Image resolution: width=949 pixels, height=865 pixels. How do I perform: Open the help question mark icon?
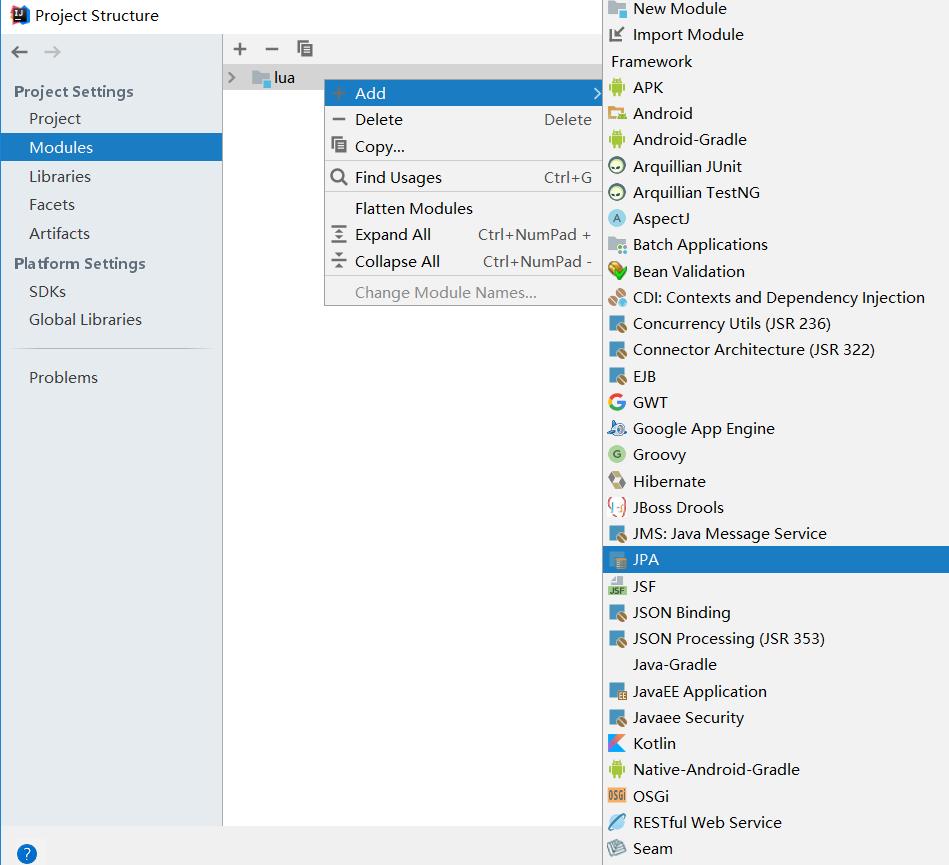pos(27,853)
